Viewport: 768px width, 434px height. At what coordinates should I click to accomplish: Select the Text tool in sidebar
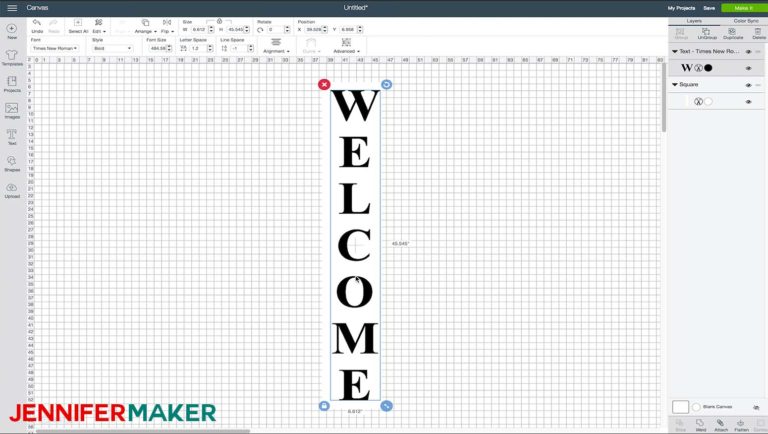click(x=12, y=137)
